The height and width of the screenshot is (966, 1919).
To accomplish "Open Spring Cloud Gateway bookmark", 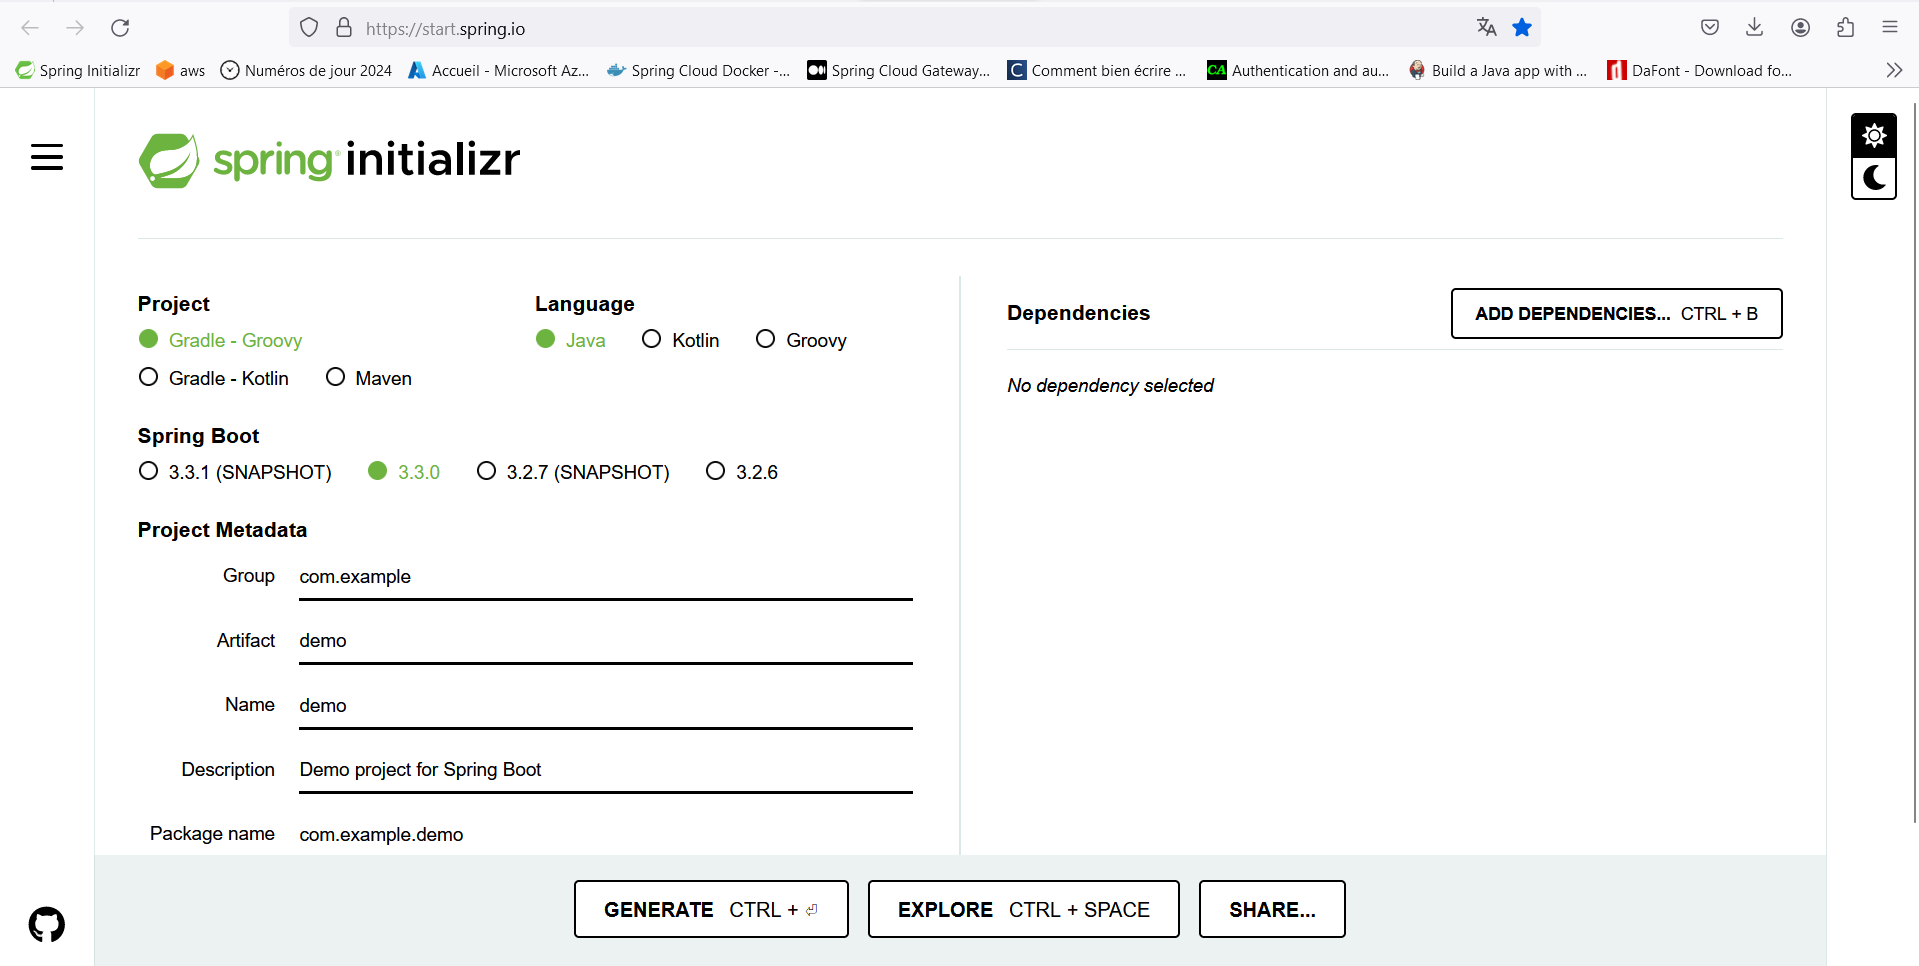I will click(x=899, y=70).
